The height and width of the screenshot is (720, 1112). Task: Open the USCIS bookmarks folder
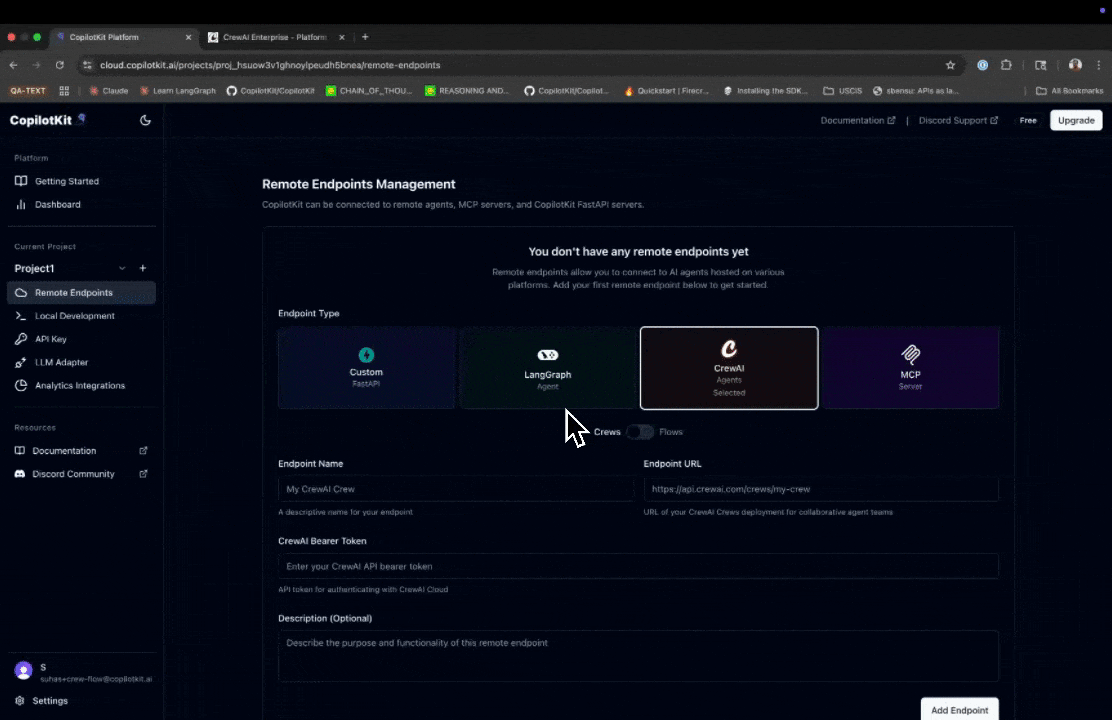click(x=843, y=90)
